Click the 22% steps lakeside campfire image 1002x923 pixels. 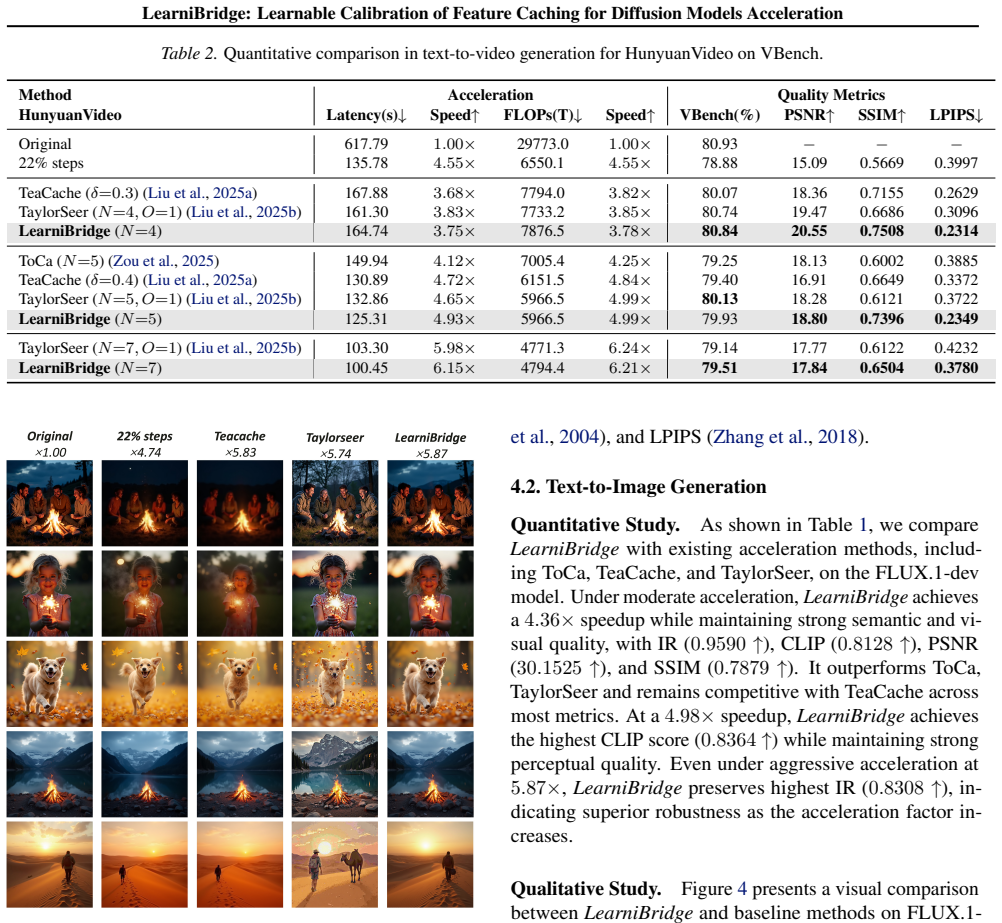tap(145, 775)
